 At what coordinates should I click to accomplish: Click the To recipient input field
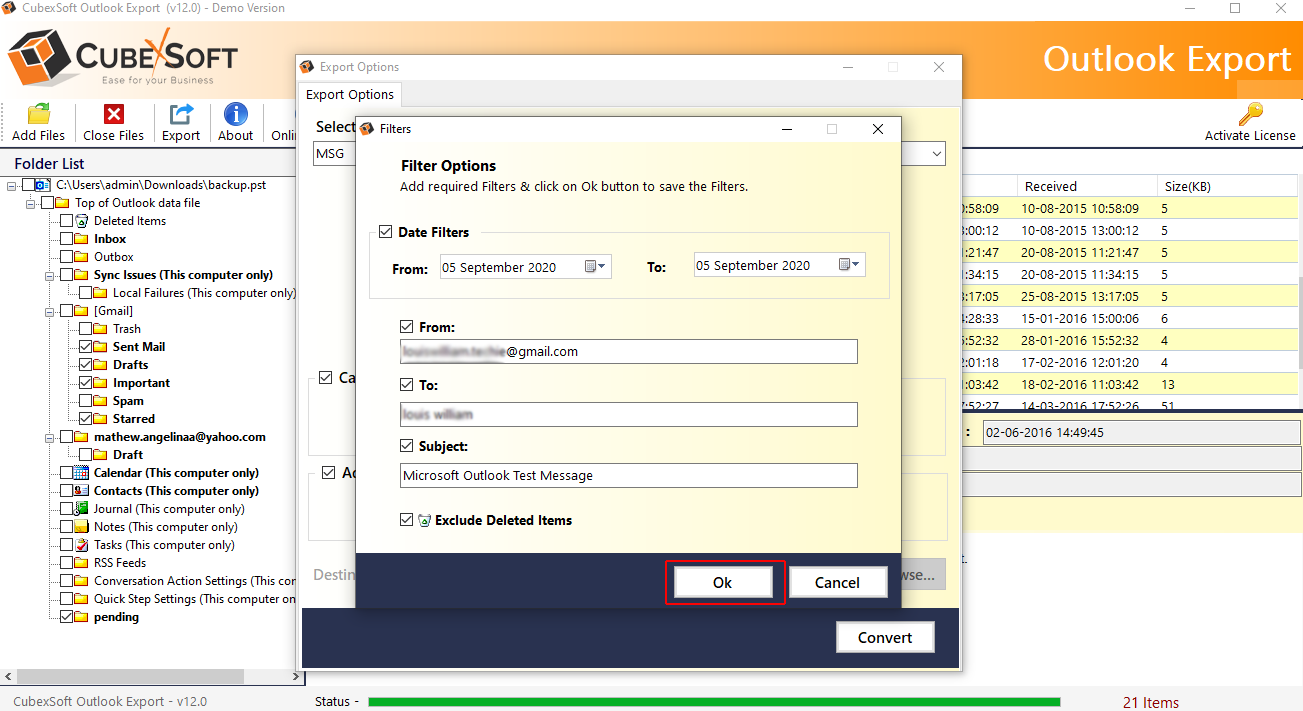click(628, 414)
